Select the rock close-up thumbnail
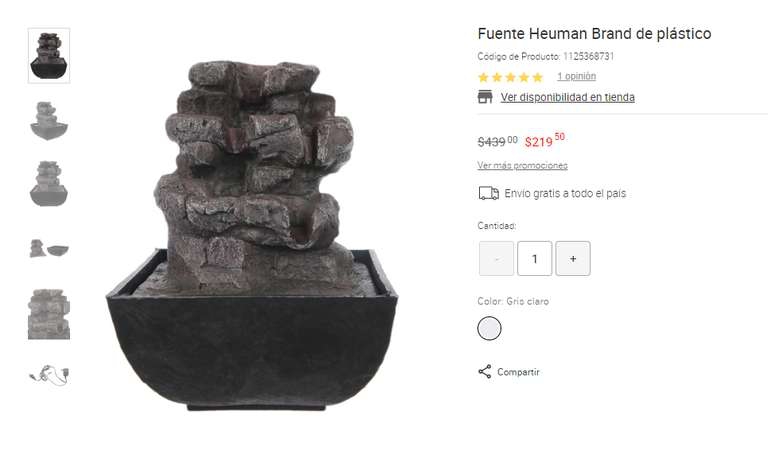The image size is (768, 462). (x=49, y=314)
